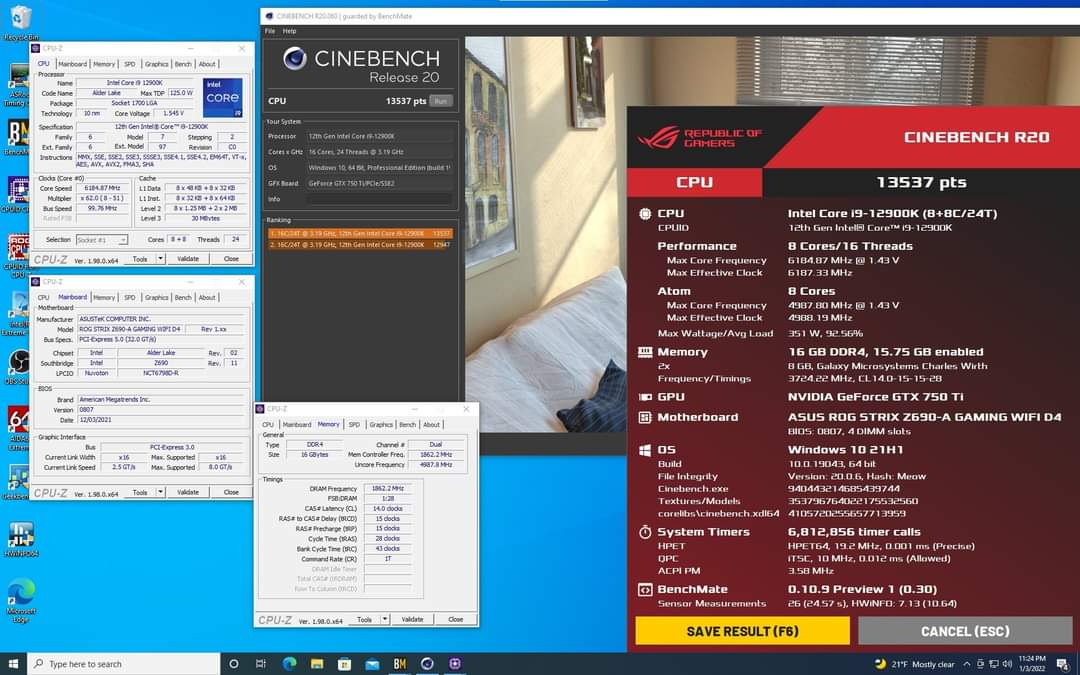Open Bench tab in top CPU-Z window
The width and height of the screenshot is (1080, 675).
tap(183, 64)
